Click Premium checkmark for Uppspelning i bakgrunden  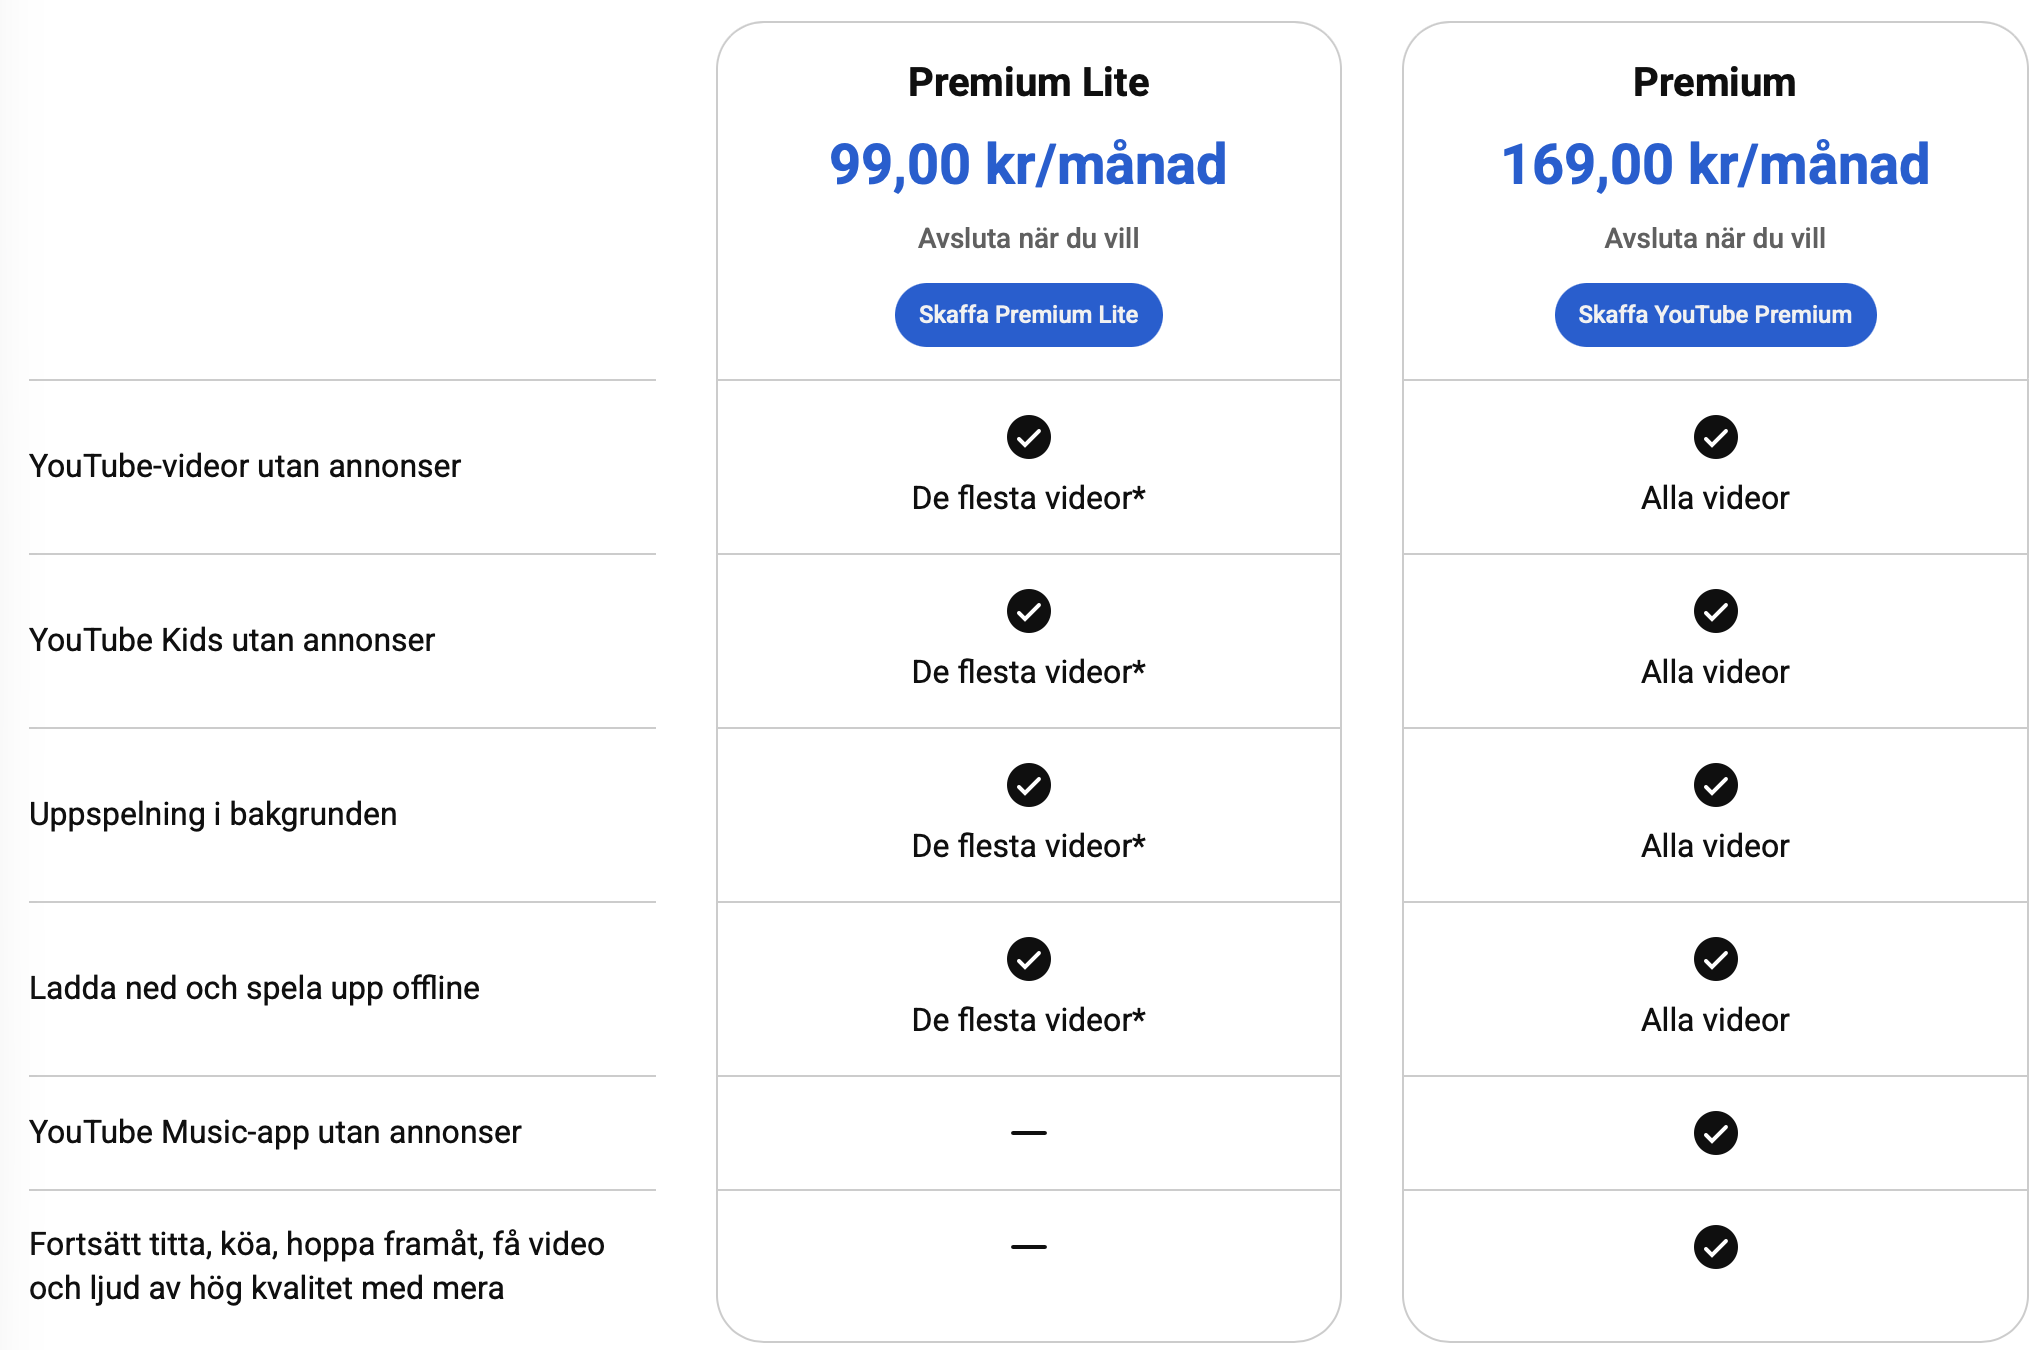(1716, 785)
